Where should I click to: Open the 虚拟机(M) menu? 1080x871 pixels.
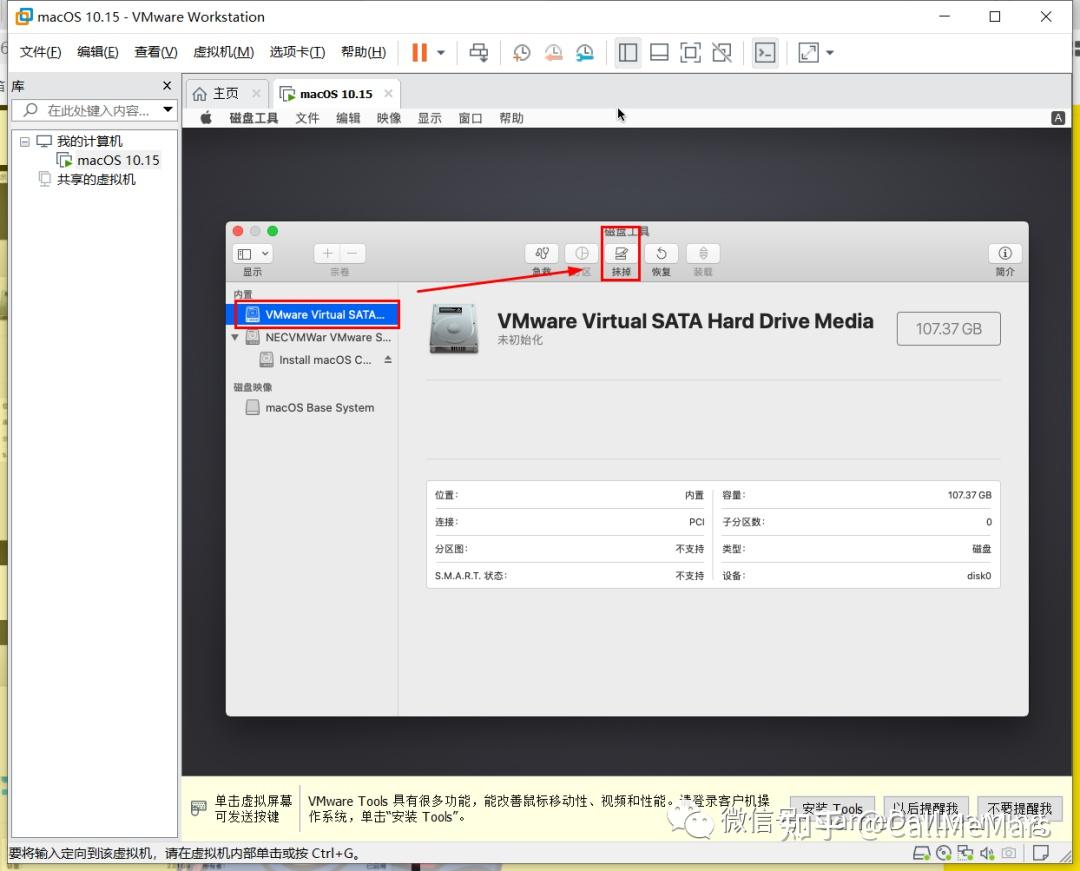[223, 52]
